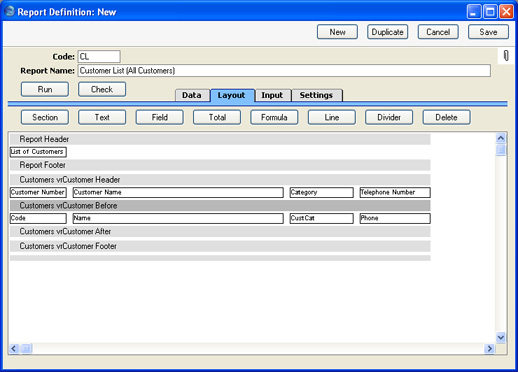Select the Customer Number label box

click(38, 192)
